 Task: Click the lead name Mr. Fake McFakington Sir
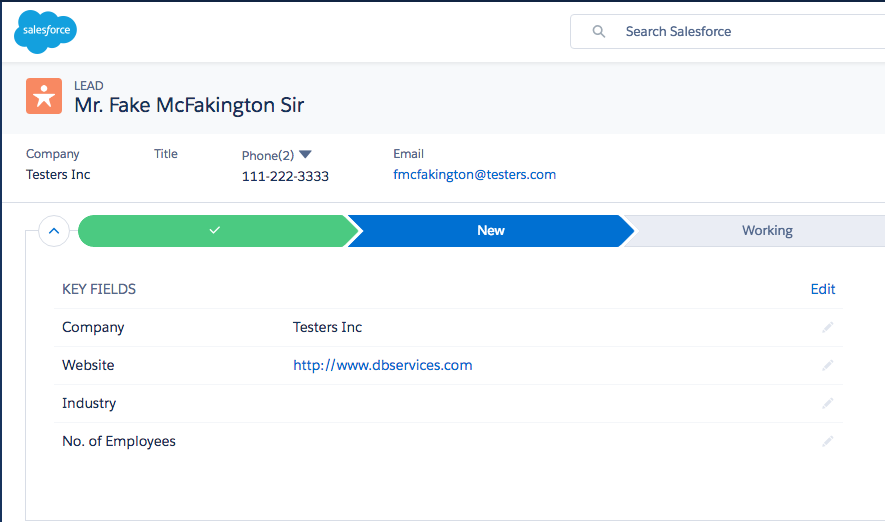click(x=189, y=105)
